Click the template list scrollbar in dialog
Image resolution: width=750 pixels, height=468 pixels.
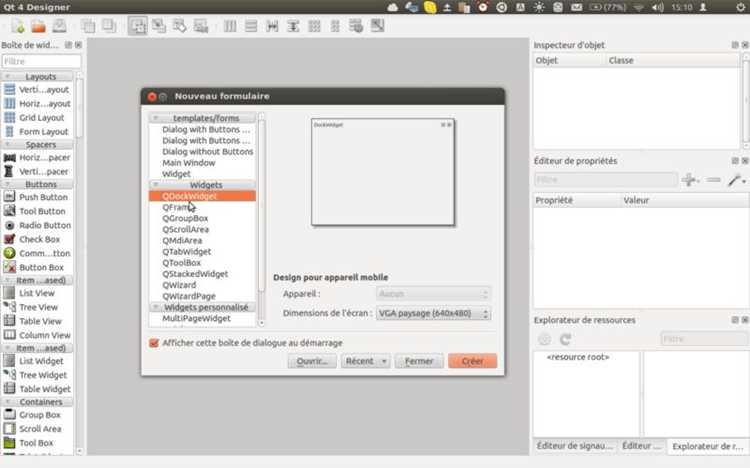tap(261, 206)
